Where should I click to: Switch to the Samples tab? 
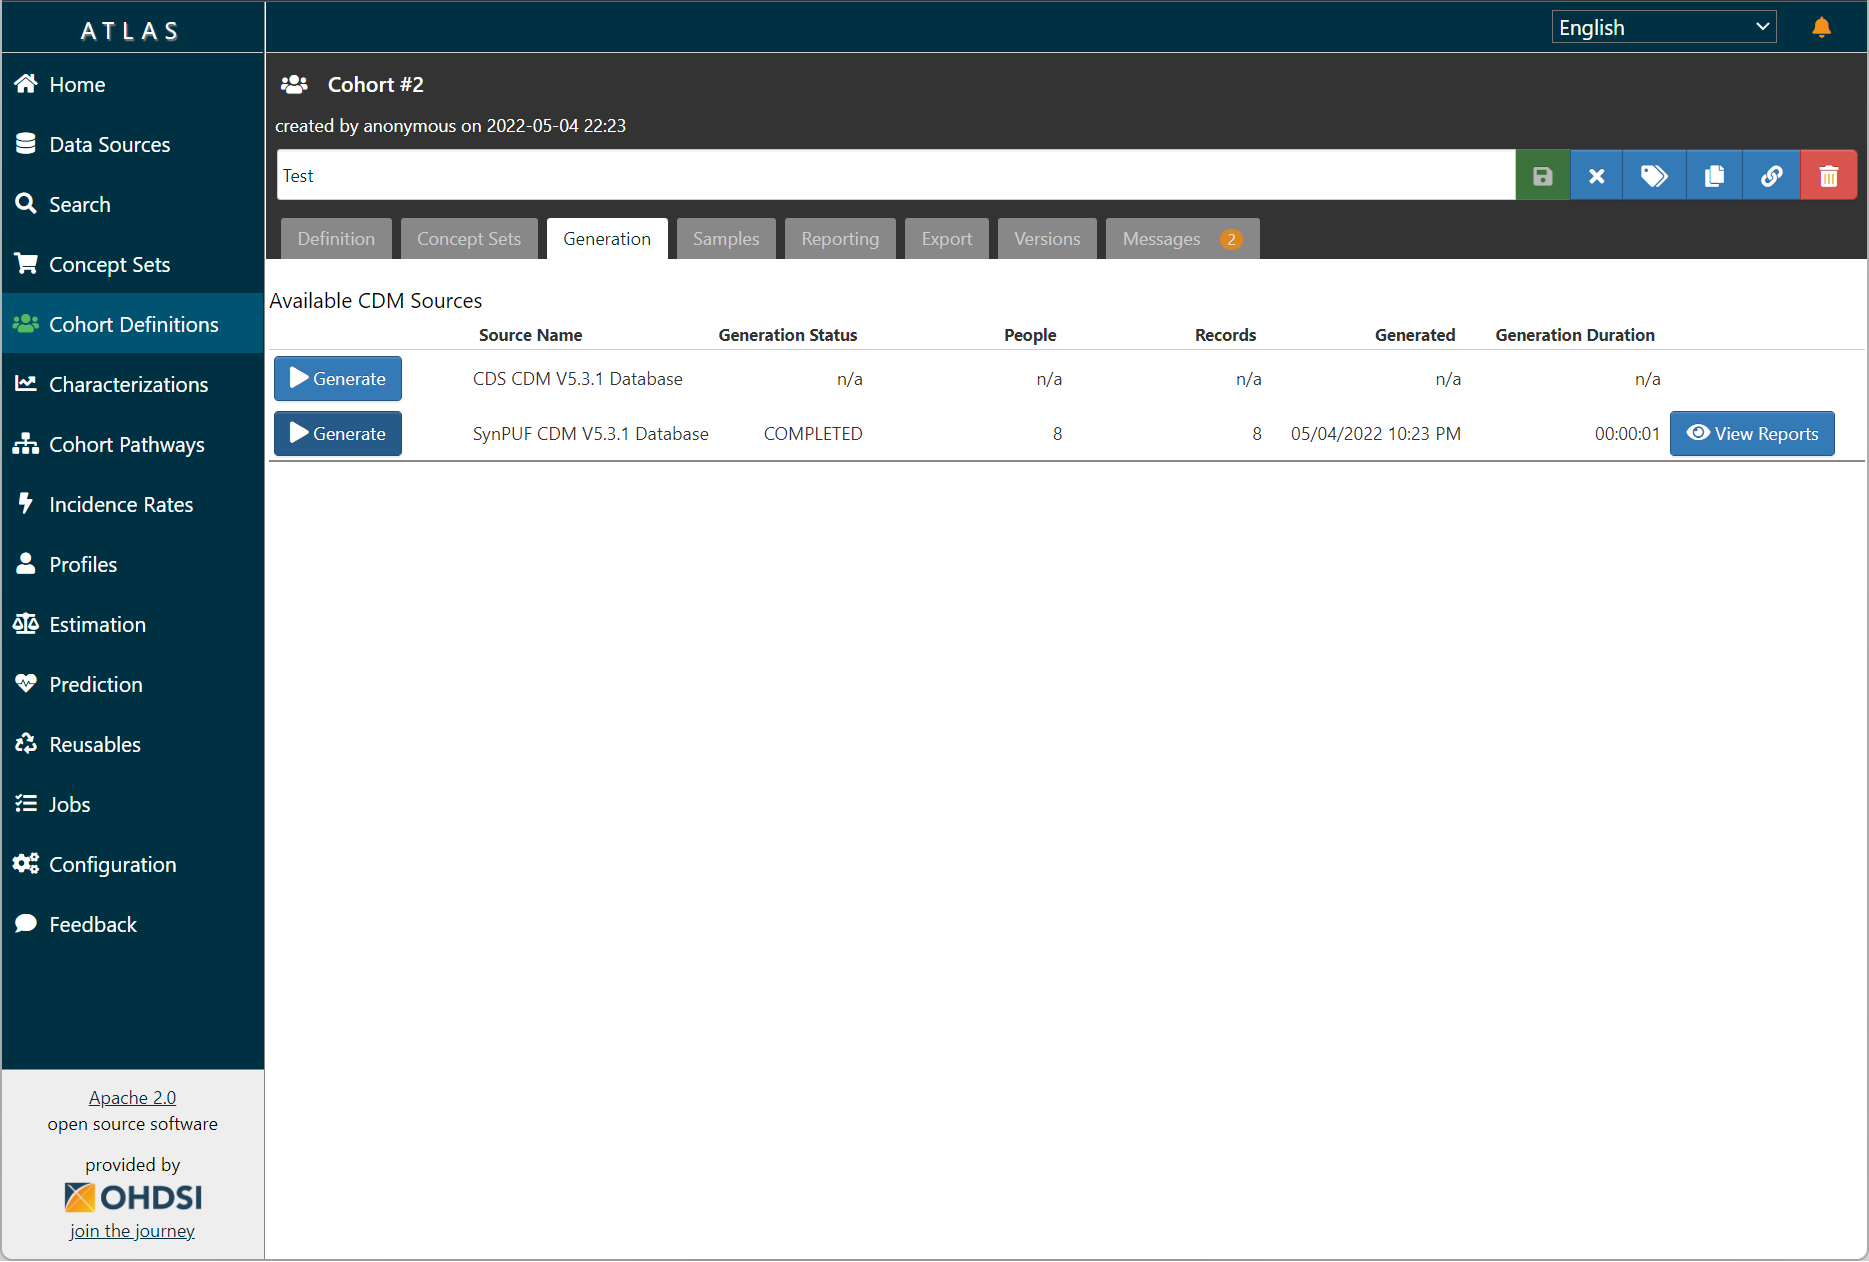726,239
